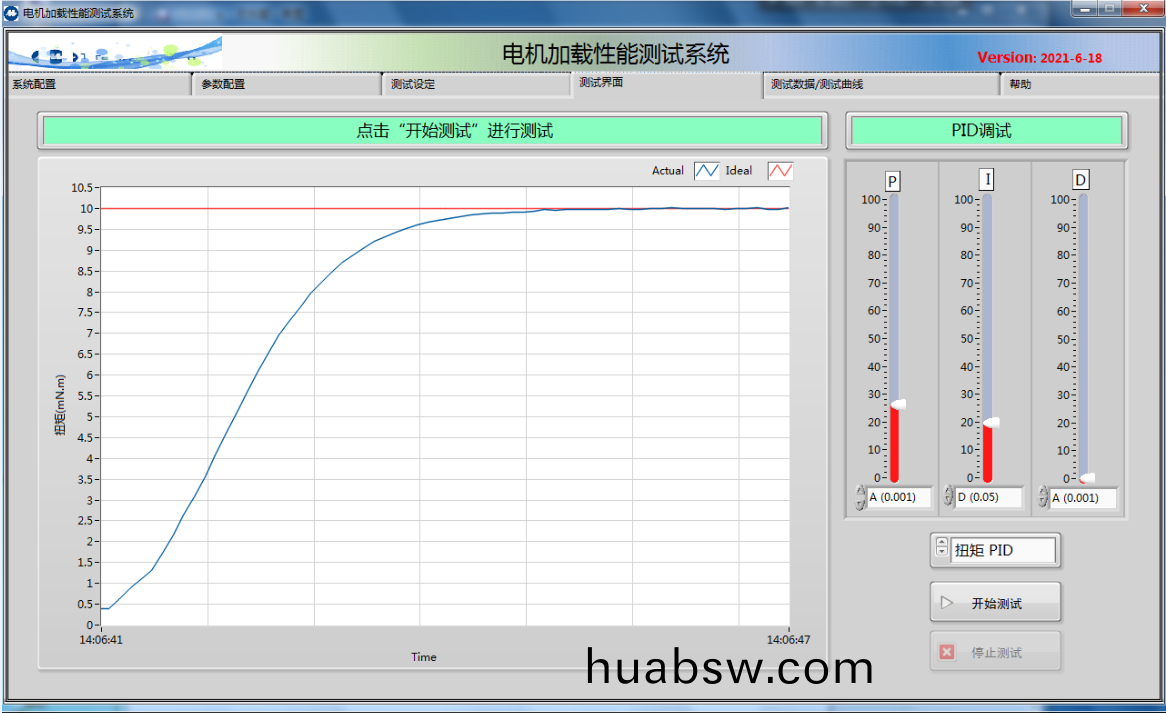Click the app icon in title bar
1166x713 pixels.
12,12
